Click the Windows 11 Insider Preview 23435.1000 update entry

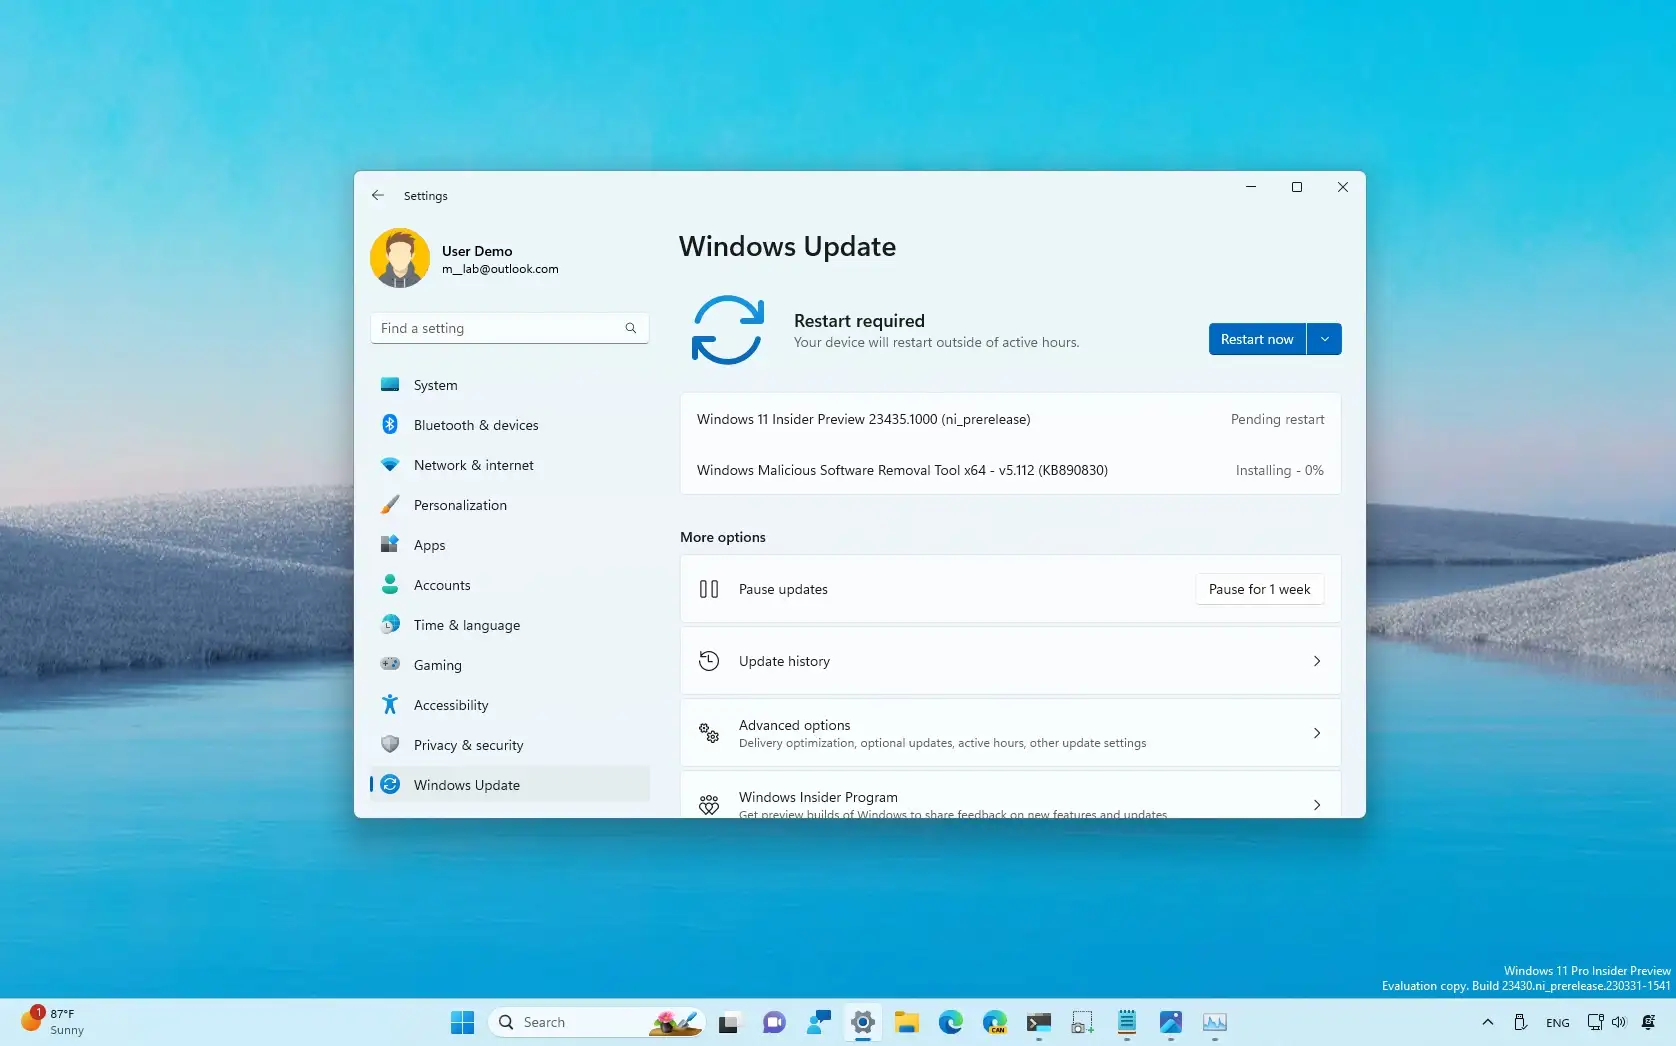(1010, 419)
